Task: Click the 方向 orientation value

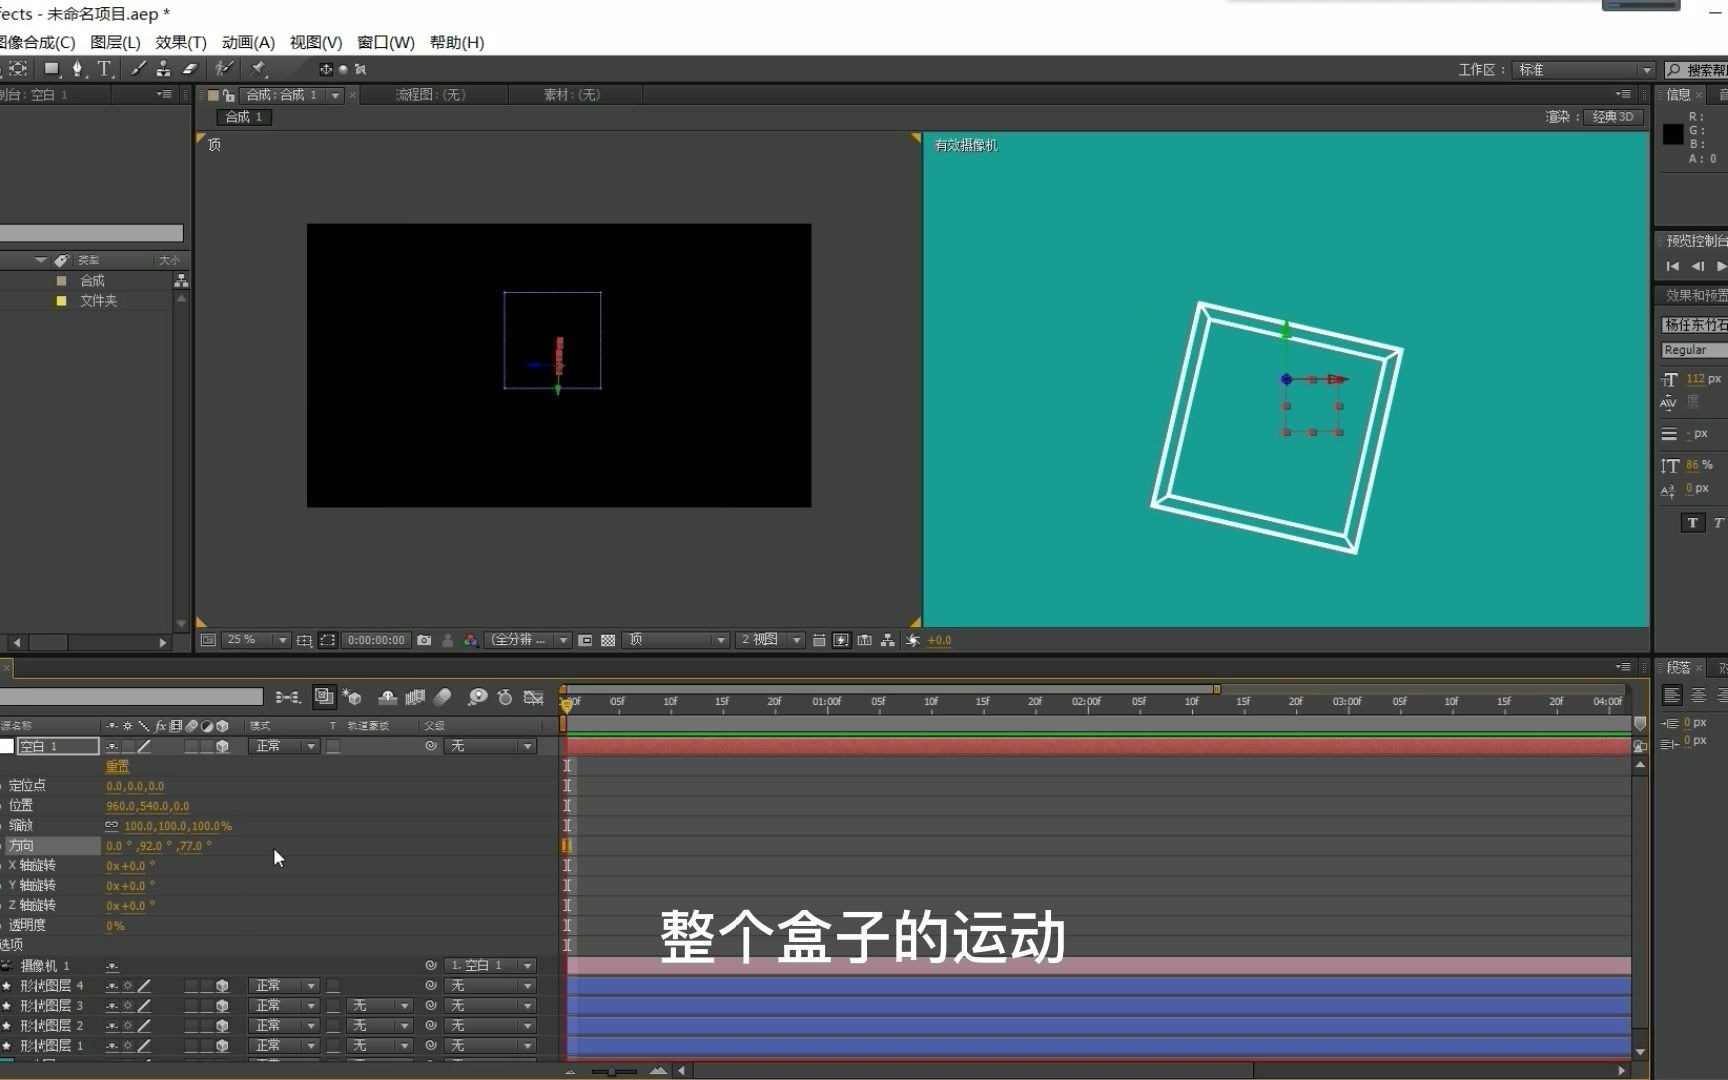Action: (158, 846)
